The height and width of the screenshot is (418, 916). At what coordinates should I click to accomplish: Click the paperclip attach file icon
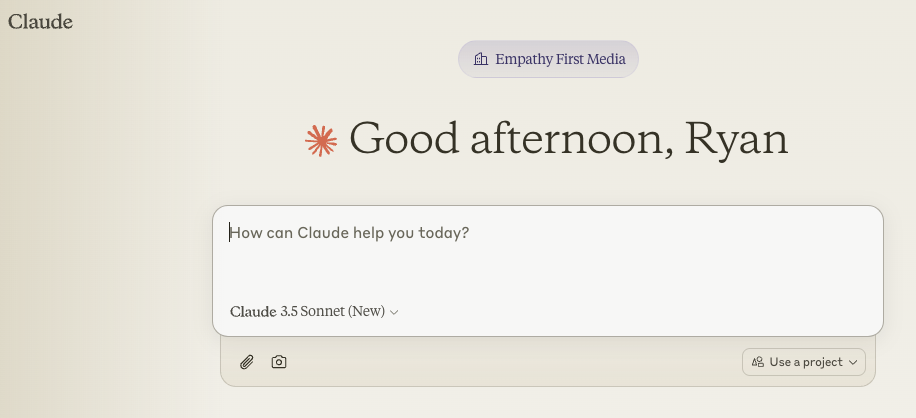[247, 362]
